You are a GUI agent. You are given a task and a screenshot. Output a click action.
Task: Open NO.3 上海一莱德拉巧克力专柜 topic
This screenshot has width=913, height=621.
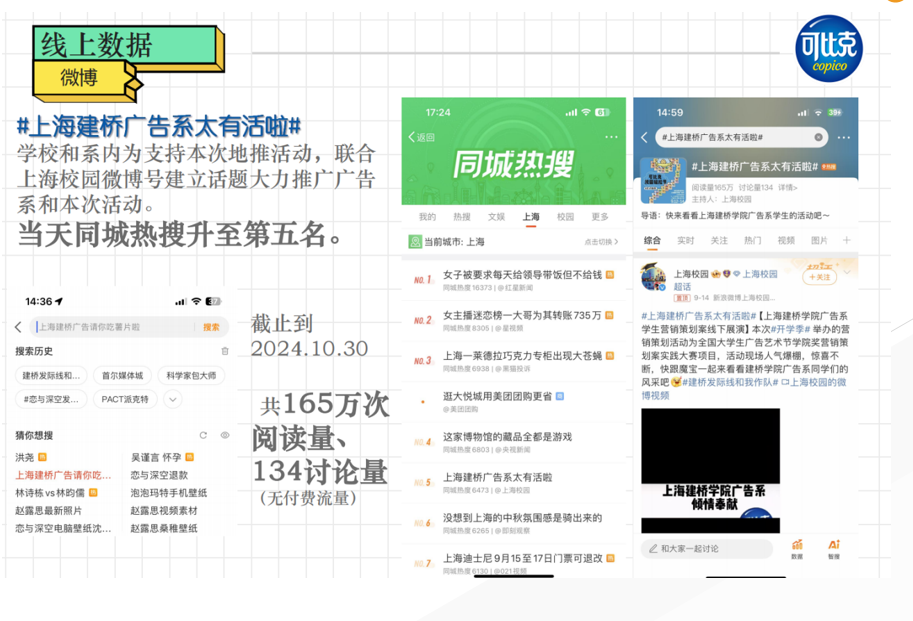coord(514,361)
